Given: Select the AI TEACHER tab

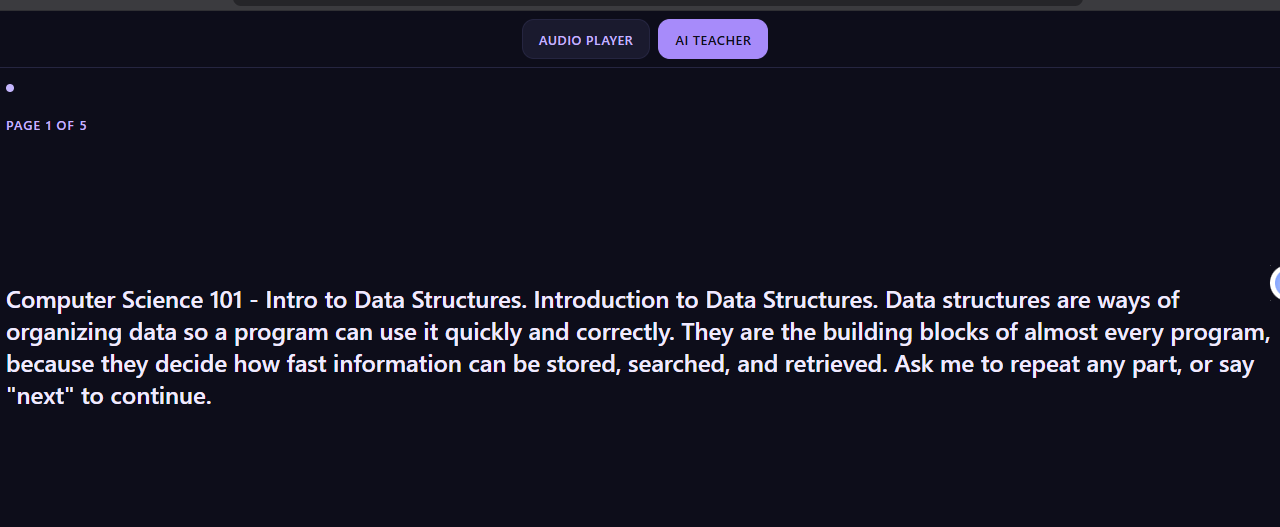Looking at the screenshot, I should tap(713, 40).
